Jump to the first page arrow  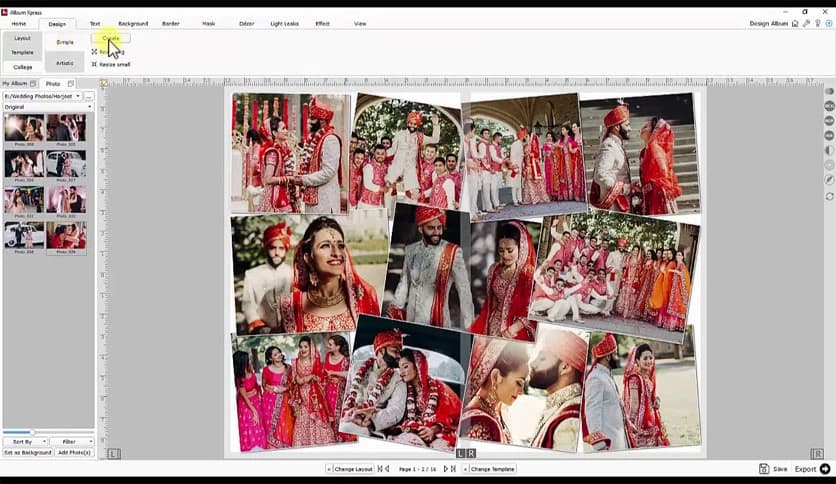(x=379, y=469)
